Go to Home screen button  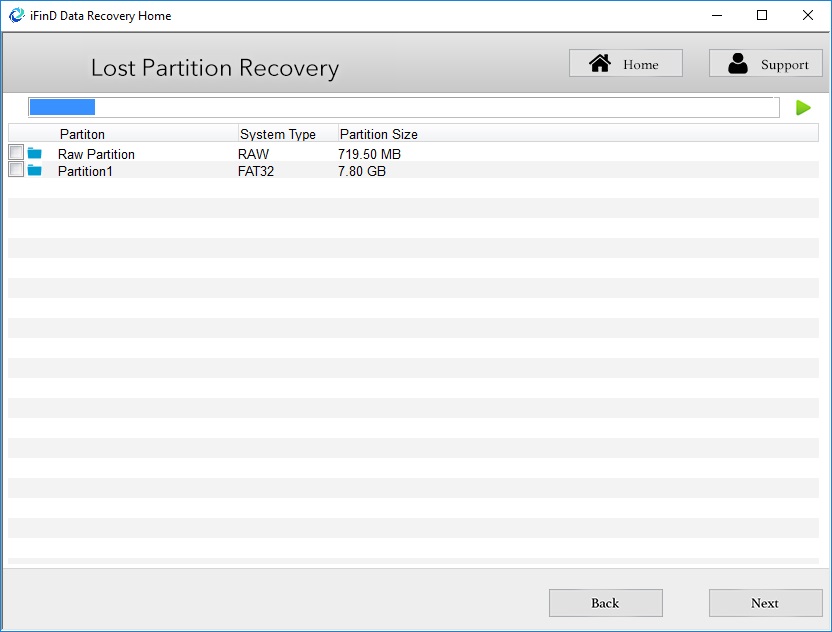click(x=626, y=63)
